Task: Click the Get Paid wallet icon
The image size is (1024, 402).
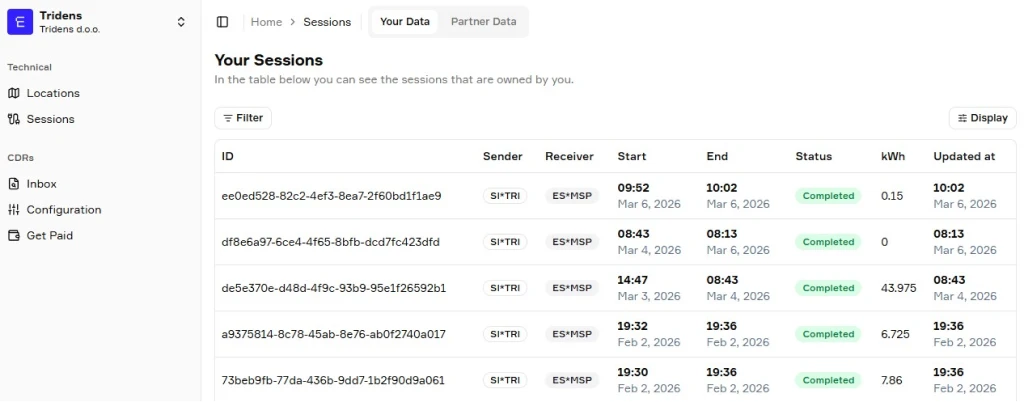Action: (x=14, y=236)
